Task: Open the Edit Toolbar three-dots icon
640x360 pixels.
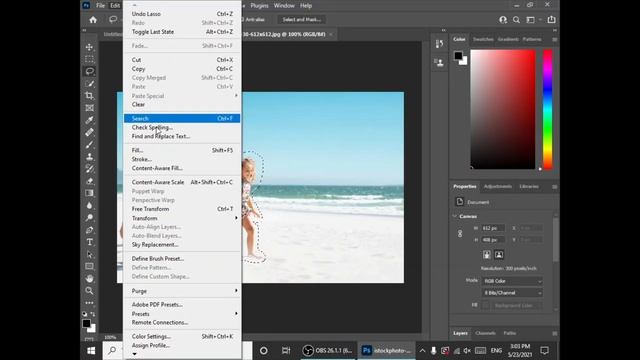Action: 89,303
